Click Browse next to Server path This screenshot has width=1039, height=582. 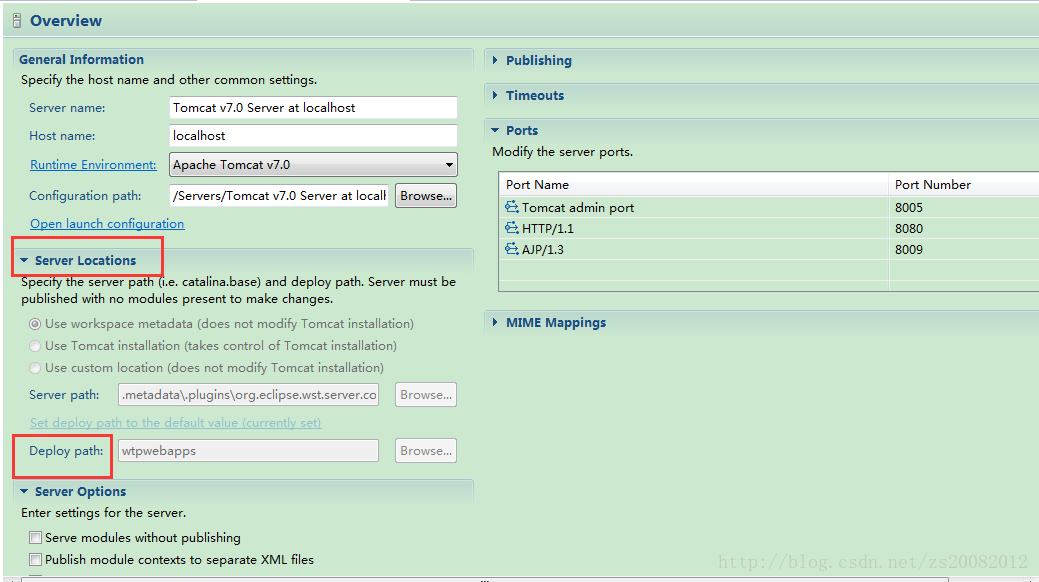click(x=426, y=394)
